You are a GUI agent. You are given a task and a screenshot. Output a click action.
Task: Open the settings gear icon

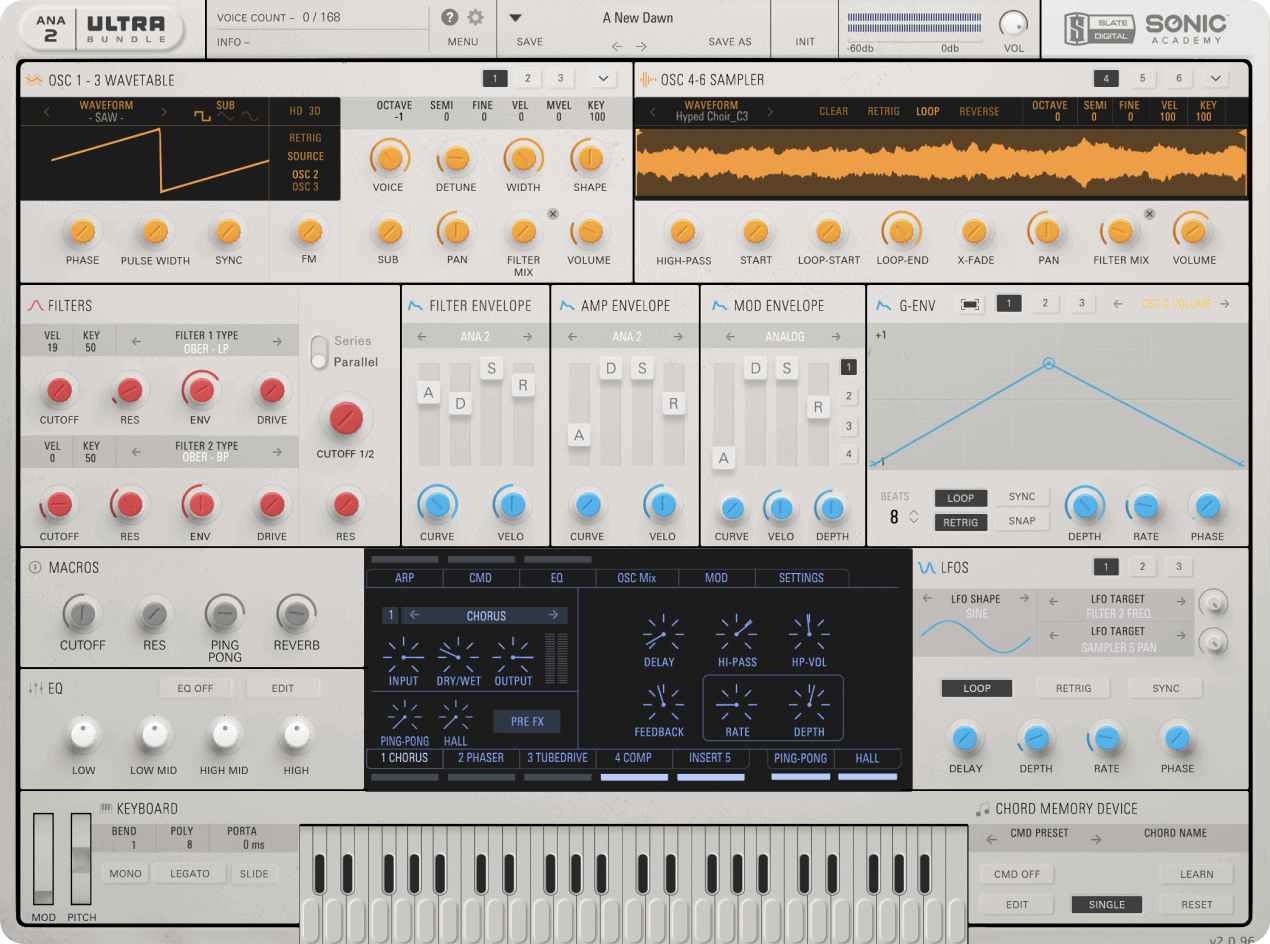coord(475,17)
